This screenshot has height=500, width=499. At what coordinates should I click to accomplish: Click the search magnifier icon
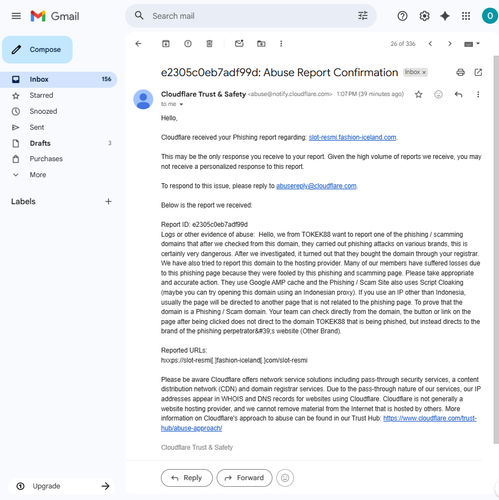click(x=139, y=16)
